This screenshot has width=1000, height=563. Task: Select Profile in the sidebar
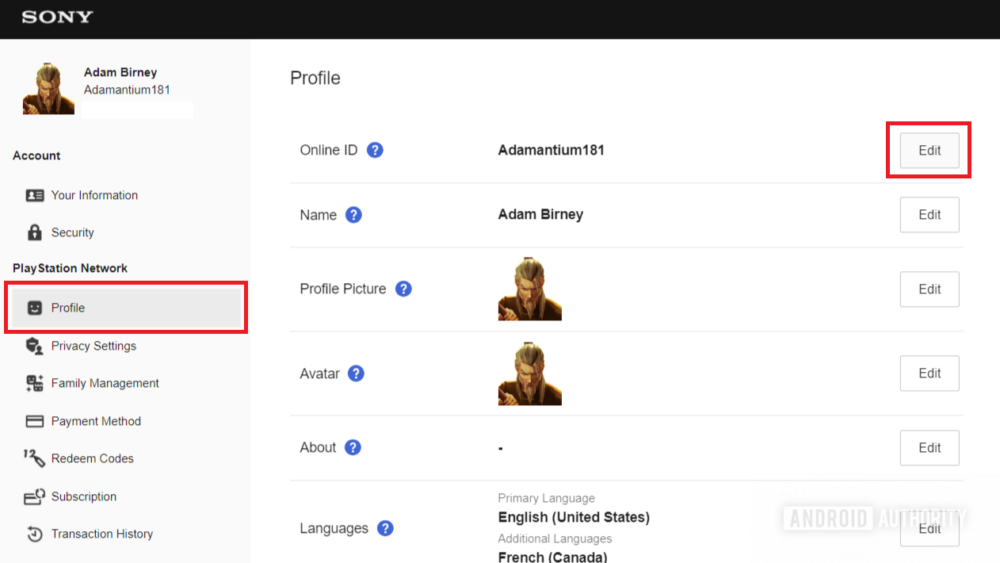(68, 308)
